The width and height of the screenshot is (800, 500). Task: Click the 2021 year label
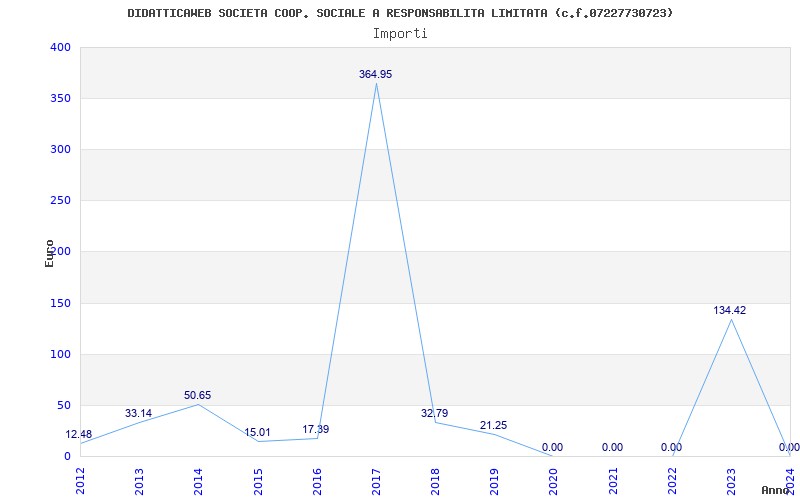(613, 481)
